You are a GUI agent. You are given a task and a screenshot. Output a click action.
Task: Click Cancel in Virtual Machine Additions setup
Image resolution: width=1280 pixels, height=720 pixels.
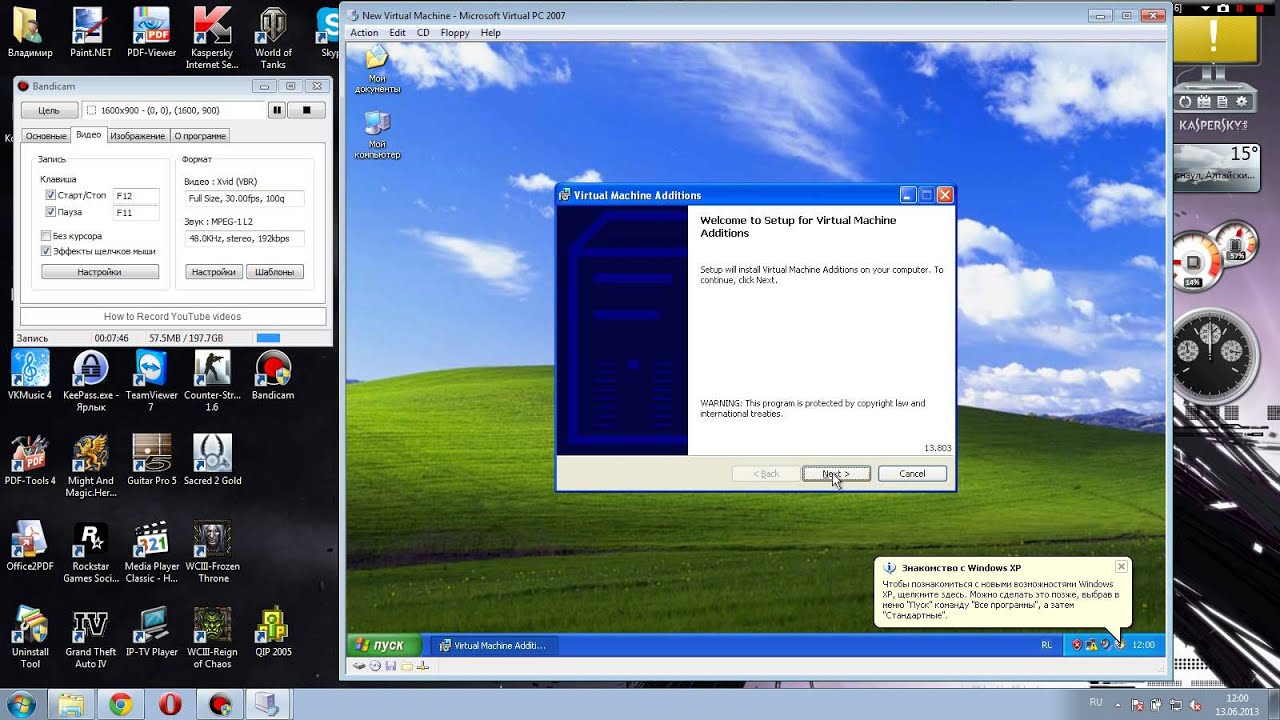click(x=912, y=473)
